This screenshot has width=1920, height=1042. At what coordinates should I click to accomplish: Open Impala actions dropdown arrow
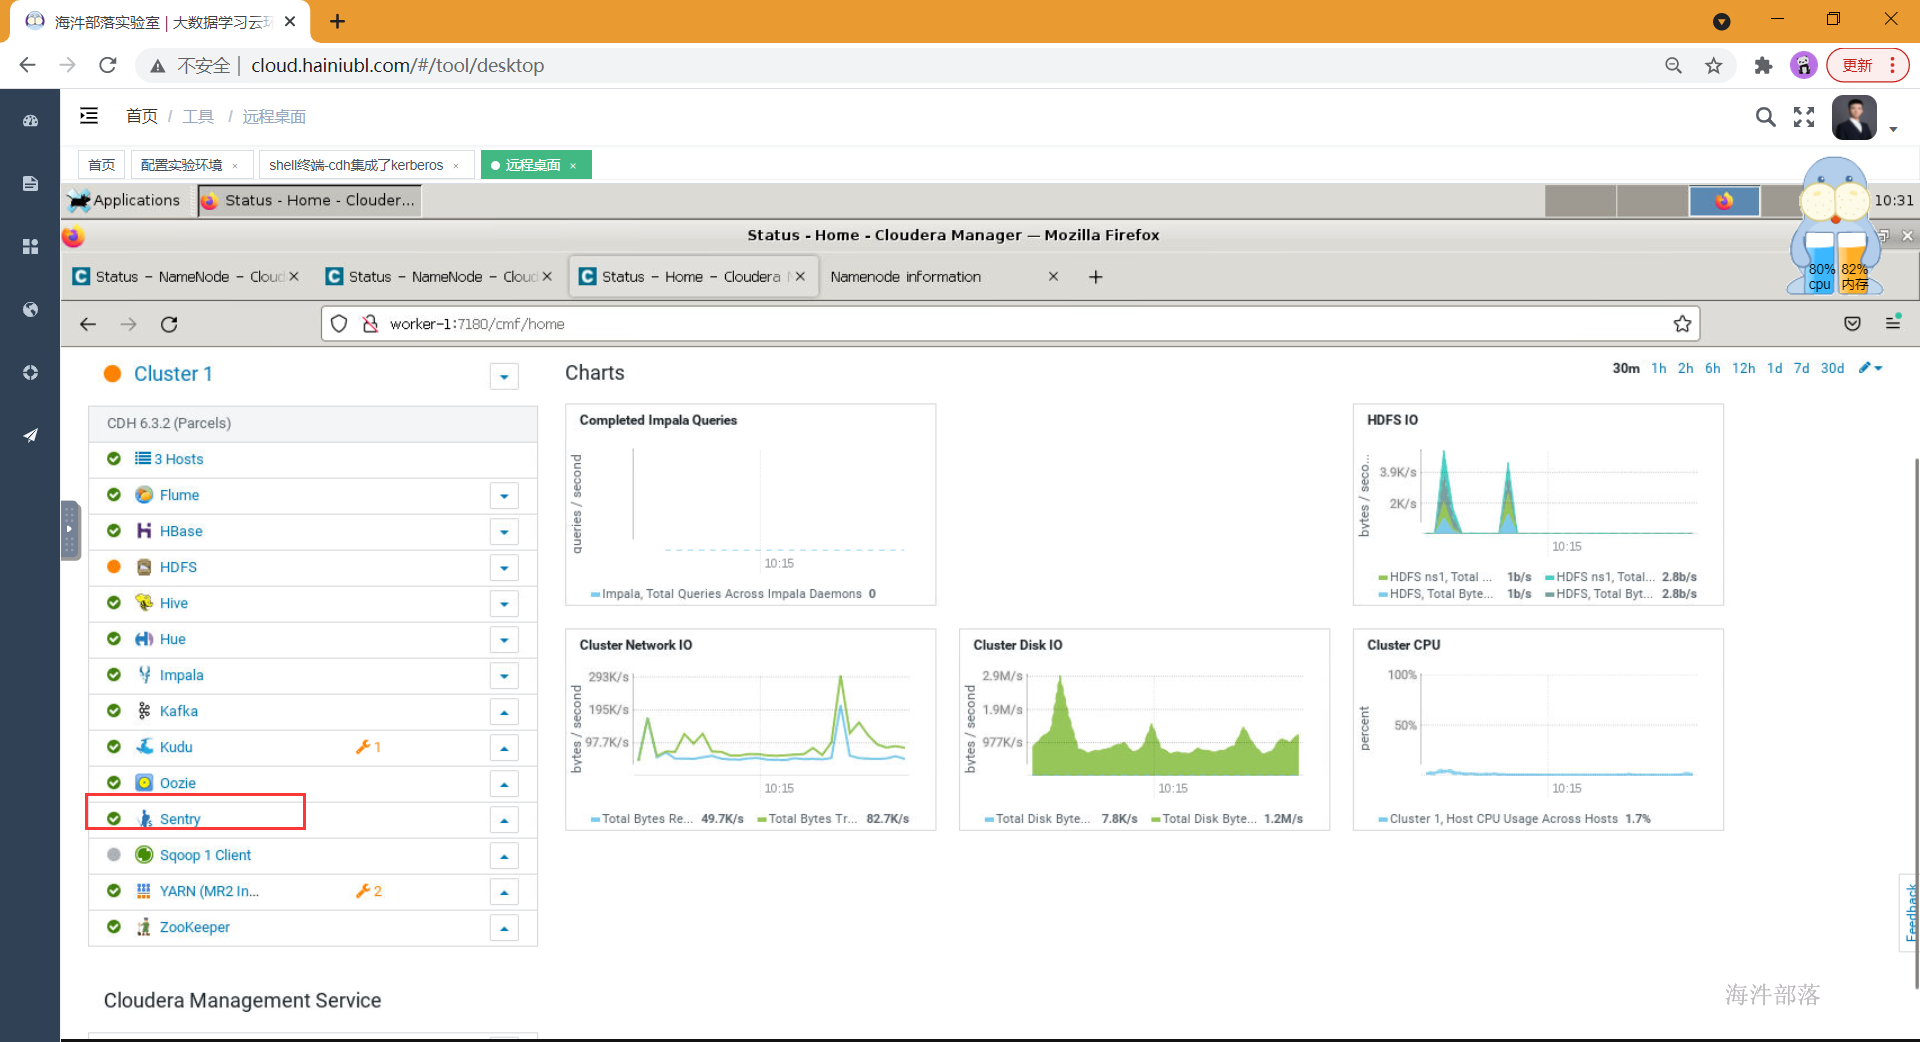(x=504, y=676)
